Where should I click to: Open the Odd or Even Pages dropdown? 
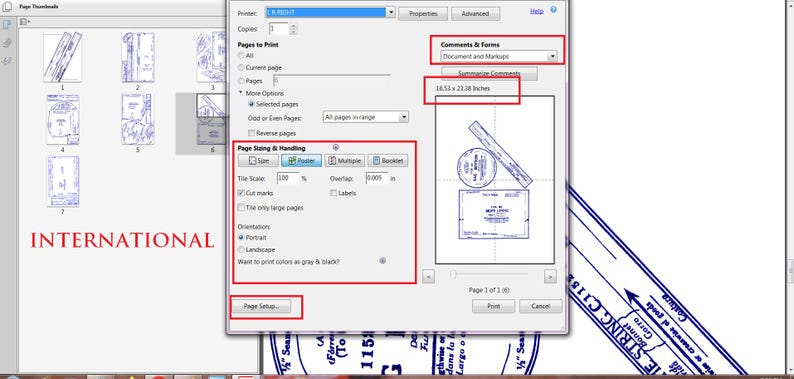pos(365,117)
